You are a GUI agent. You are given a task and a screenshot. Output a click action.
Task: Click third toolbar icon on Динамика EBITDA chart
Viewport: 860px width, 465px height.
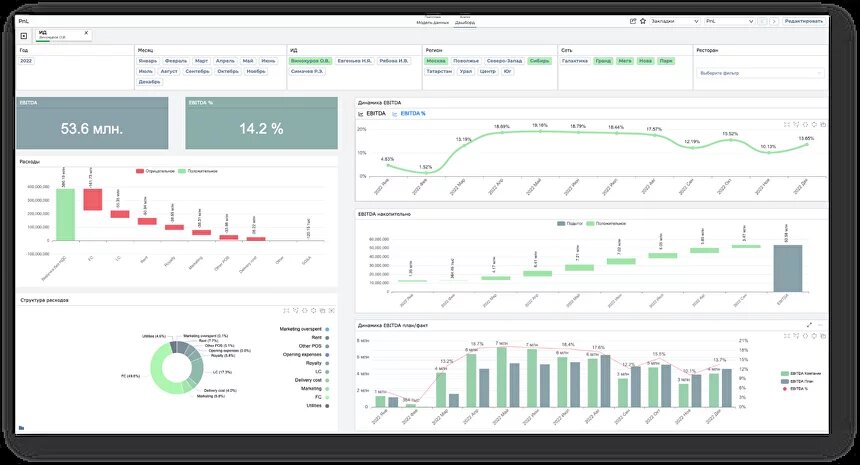(x=805, y=124)
